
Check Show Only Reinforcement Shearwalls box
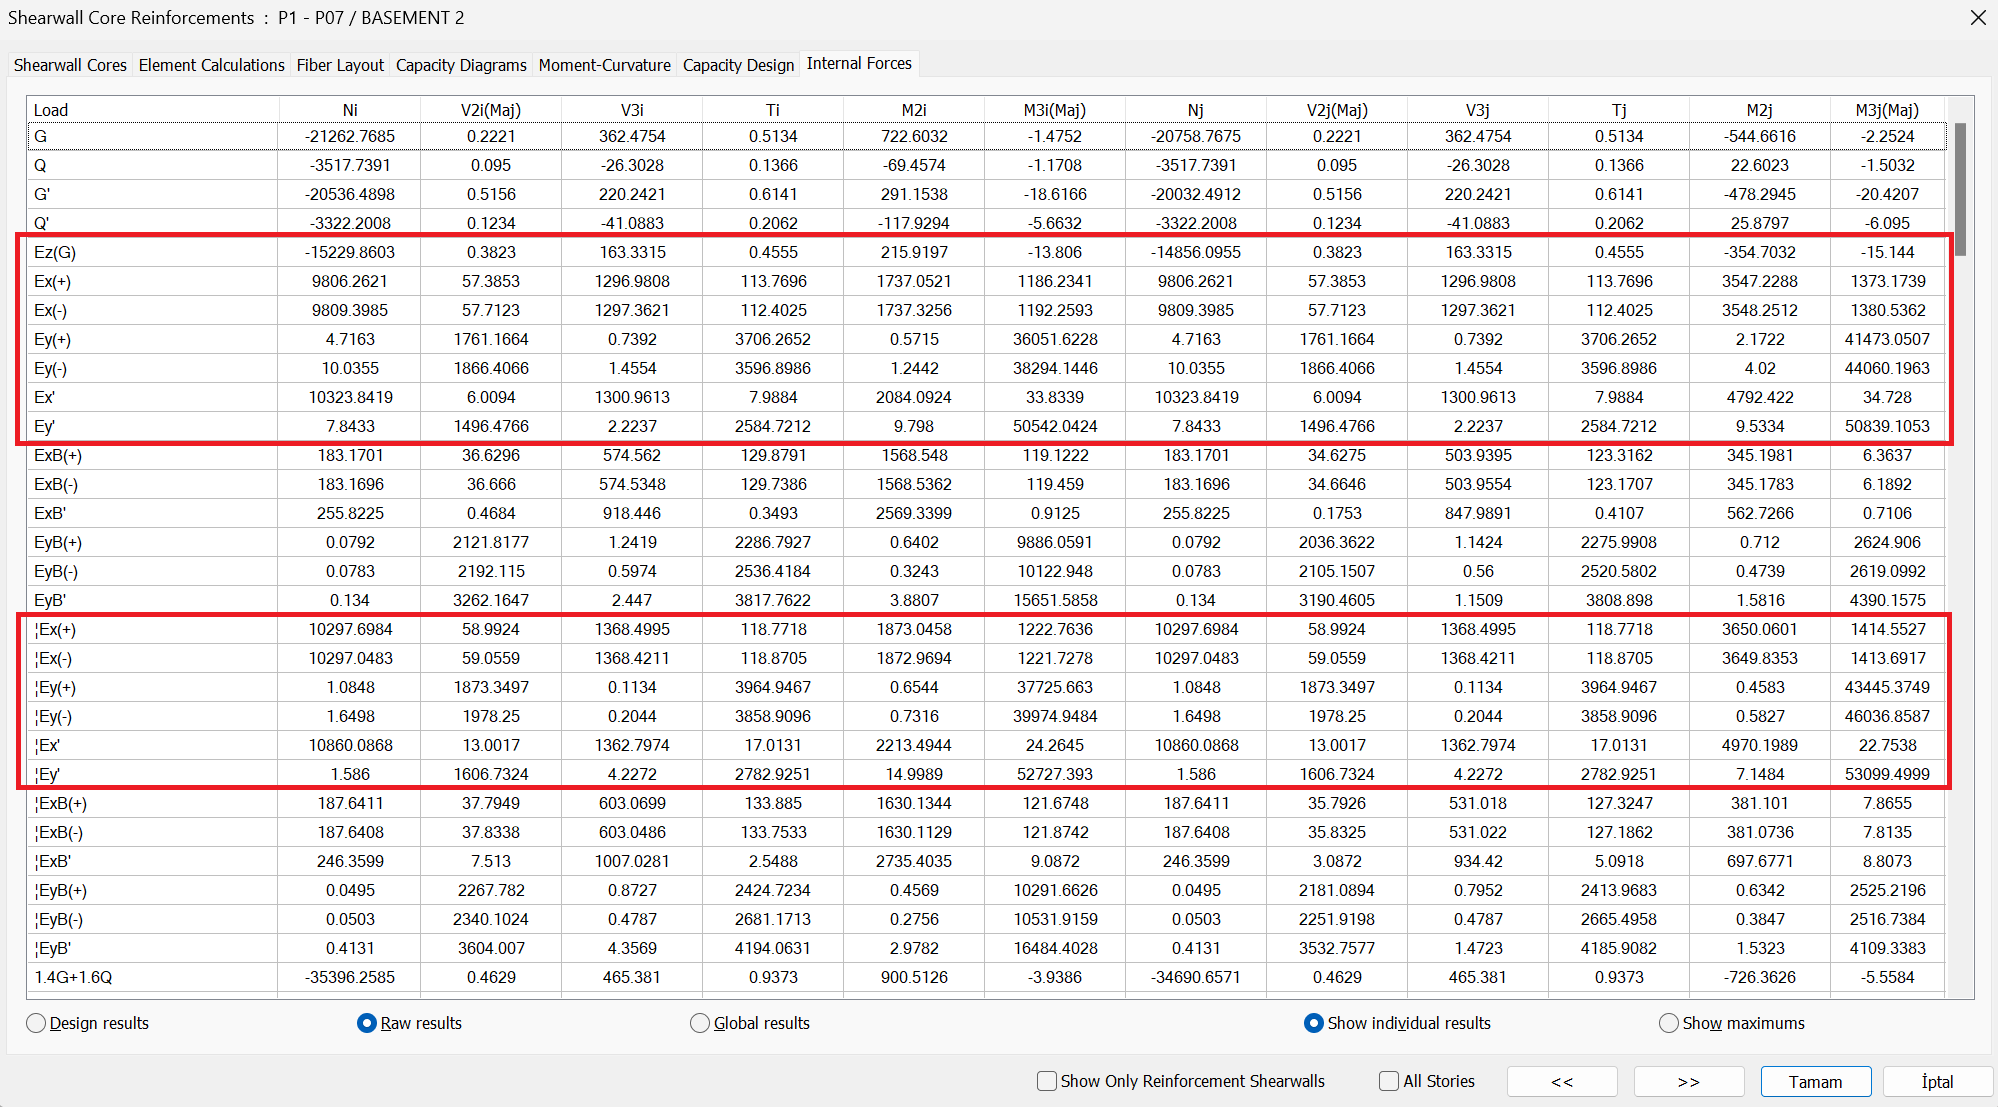pyautogui.click(x=1047, y=1081)
